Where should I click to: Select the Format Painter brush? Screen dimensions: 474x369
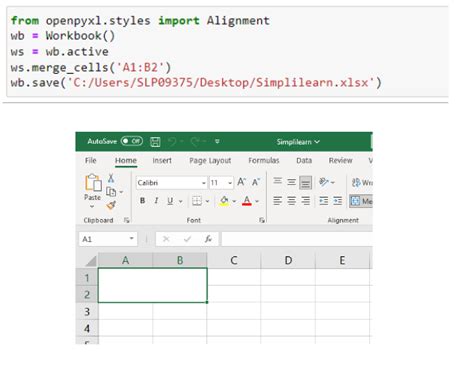click(x=111, y=205)
